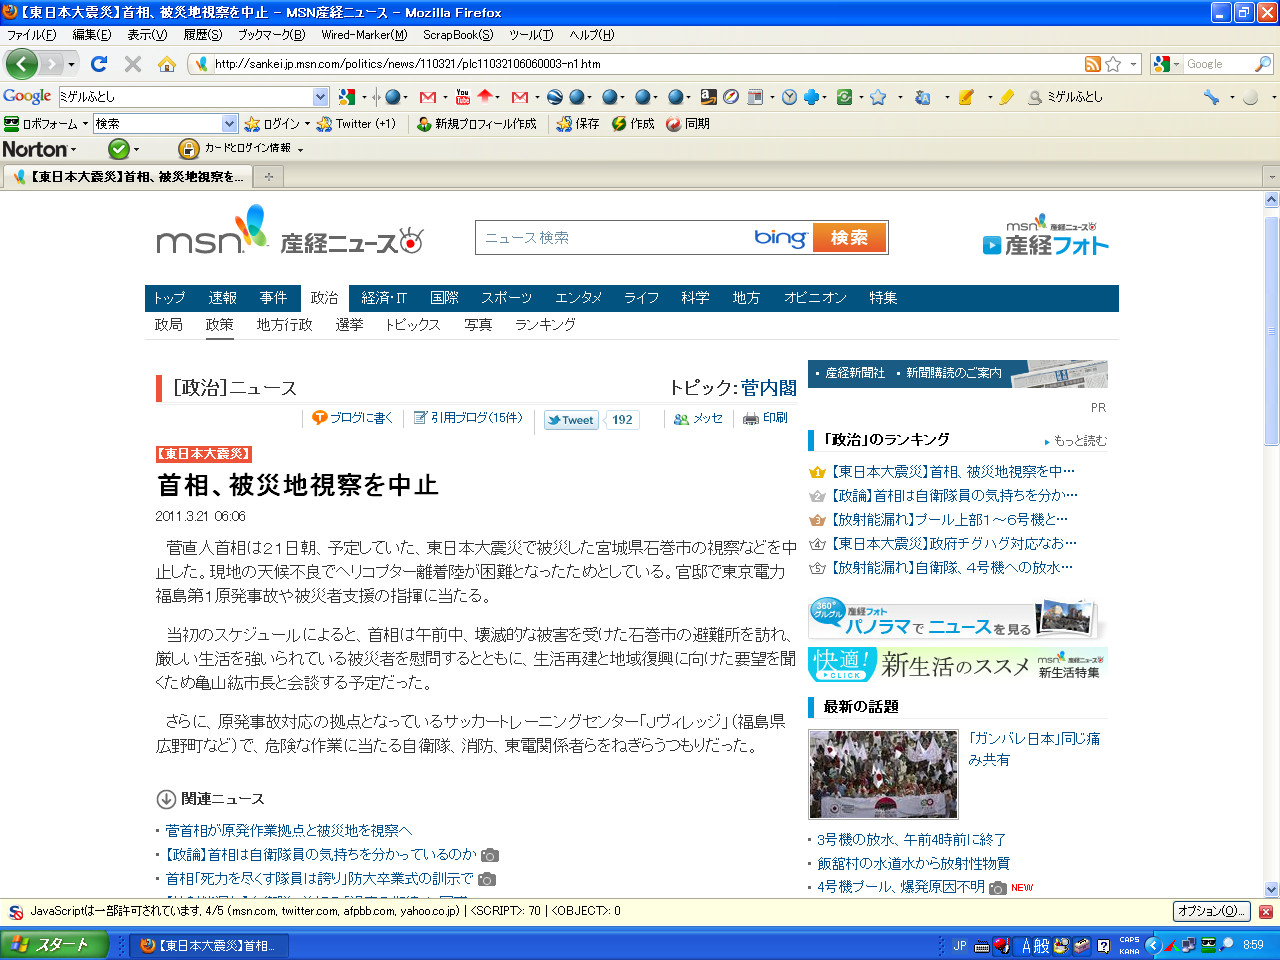
Task: Go to the Firefox home page icon
Action: [x=167, y=64]
